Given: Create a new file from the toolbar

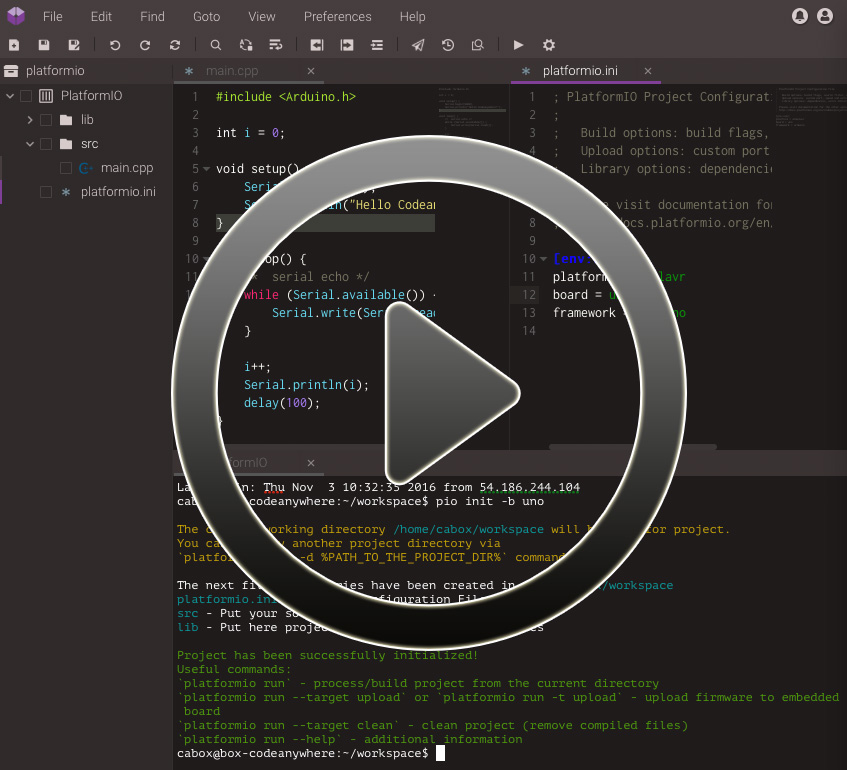Looking at the screenshot, I should pos(14,45).
